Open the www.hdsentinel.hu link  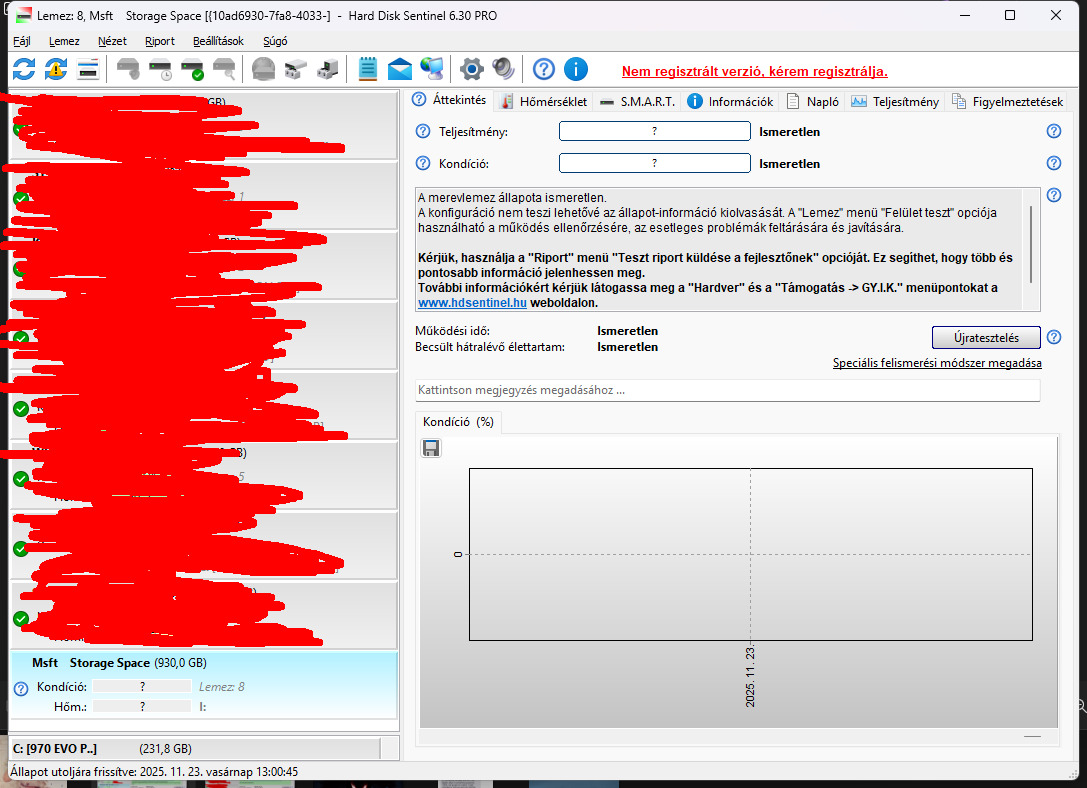[x=472, y=303]
